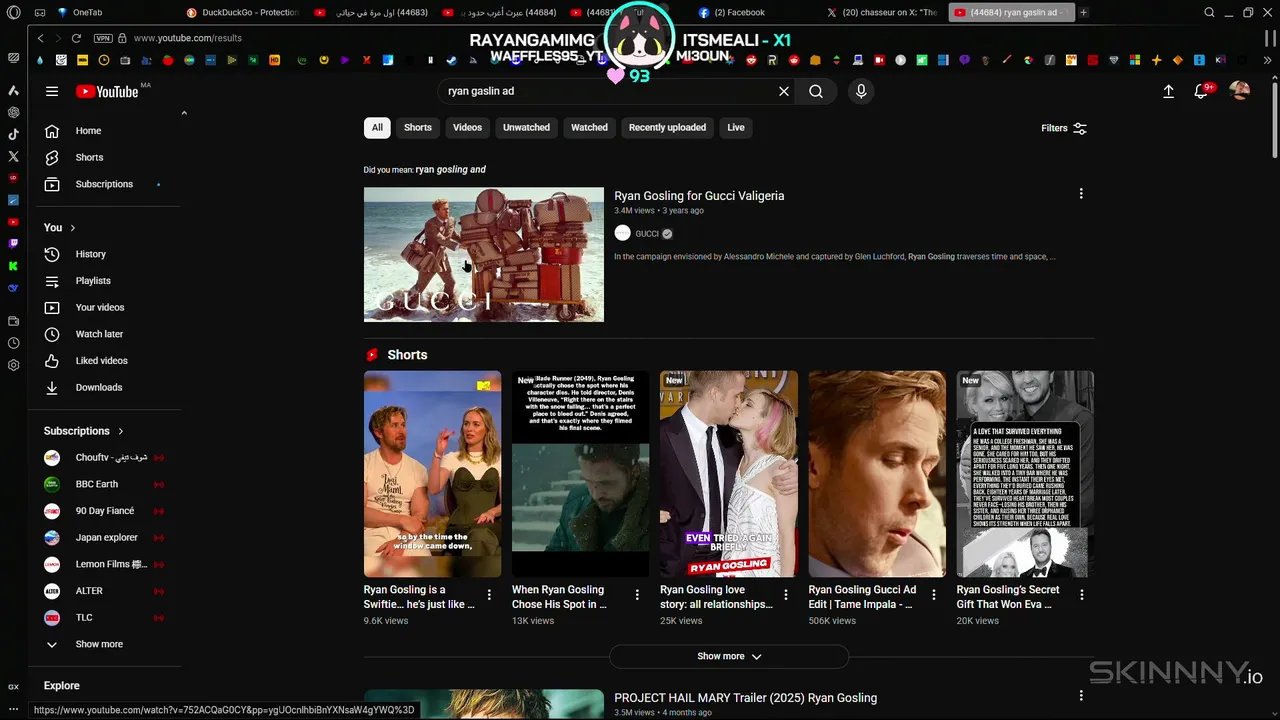The width and height of the screenshot is (1280, 720).
Task: Open ChatGPT in Opera sidebar
Action: tap(13, 112)
